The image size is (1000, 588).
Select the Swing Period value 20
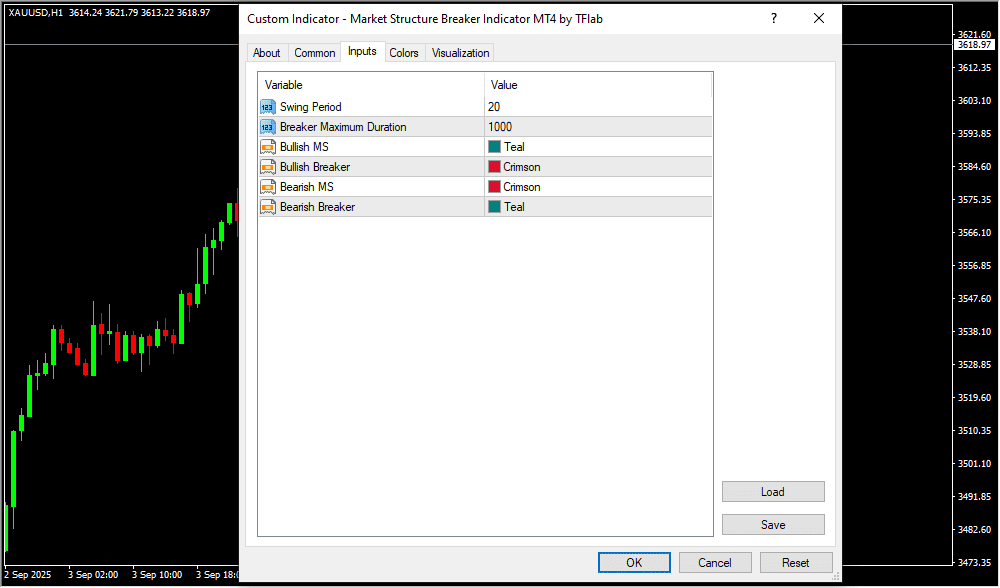[x=495, y=107]
